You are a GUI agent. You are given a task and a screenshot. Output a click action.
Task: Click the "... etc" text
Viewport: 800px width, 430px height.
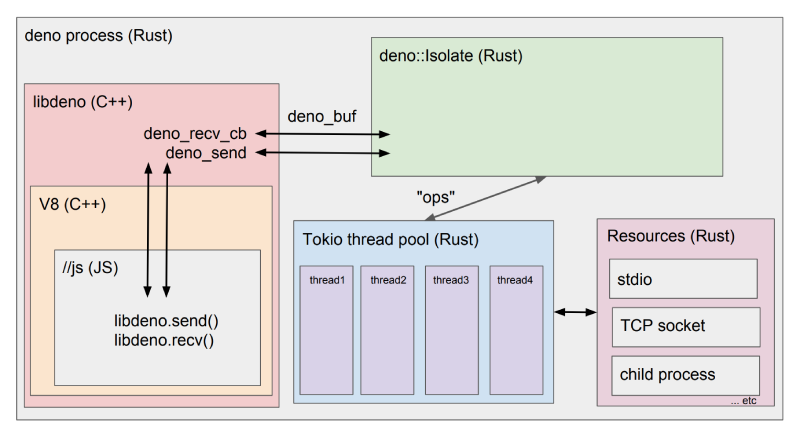click(743, 401)
